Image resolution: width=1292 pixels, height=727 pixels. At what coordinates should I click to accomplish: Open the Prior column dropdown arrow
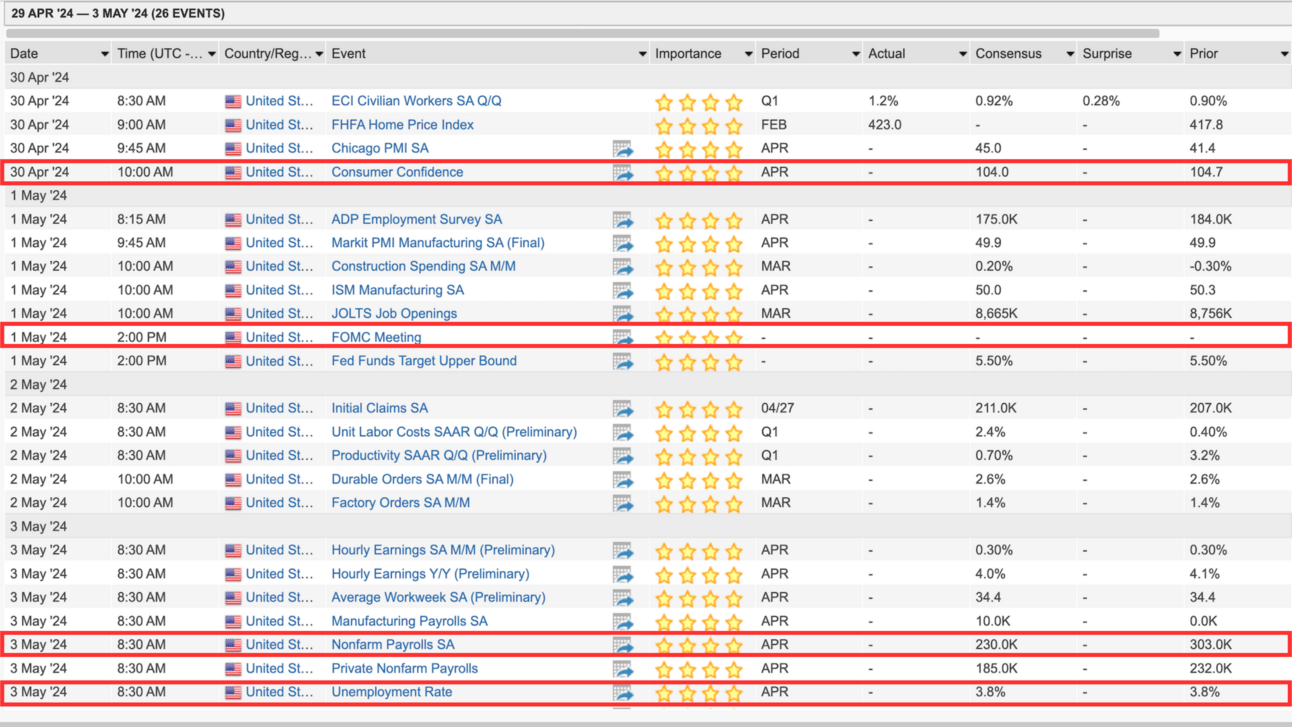pyautogui.click(x=1284, y=54)
